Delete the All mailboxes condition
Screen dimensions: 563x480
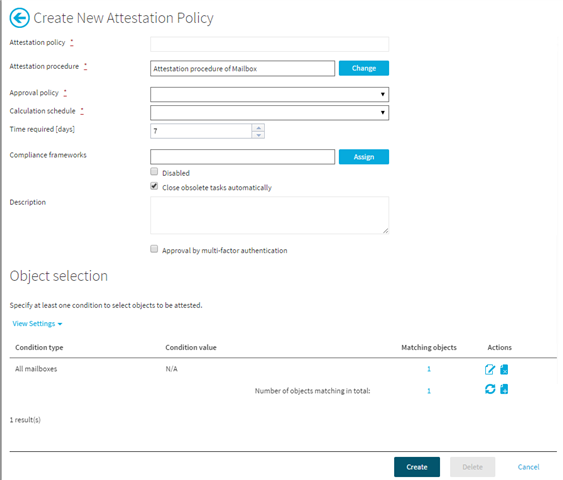pos(504,369)
